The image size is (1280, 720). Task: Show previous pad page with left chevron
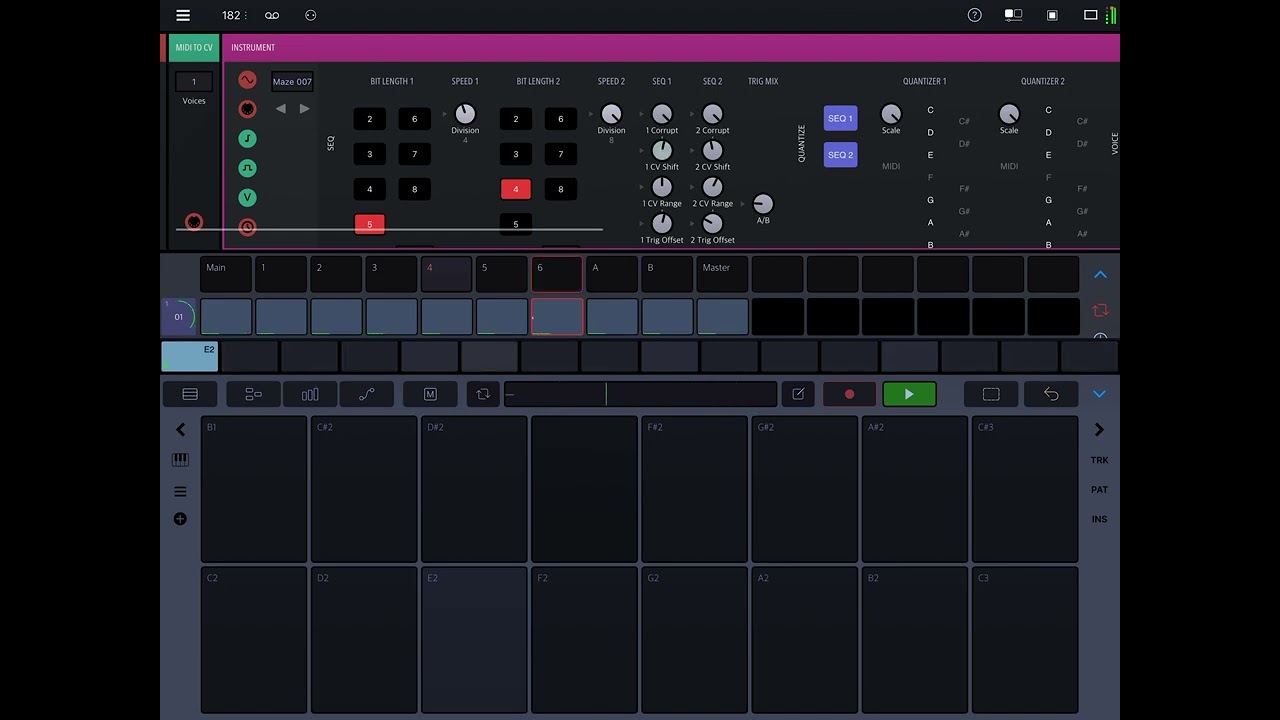coord(180,430)
